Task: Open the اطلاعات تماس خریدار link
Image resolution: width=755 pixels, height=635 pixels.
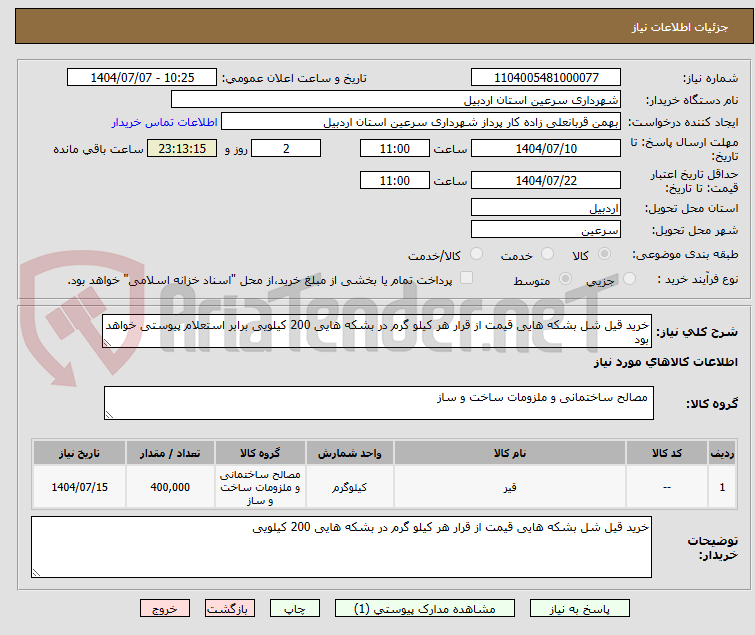Action: point(165,122)
